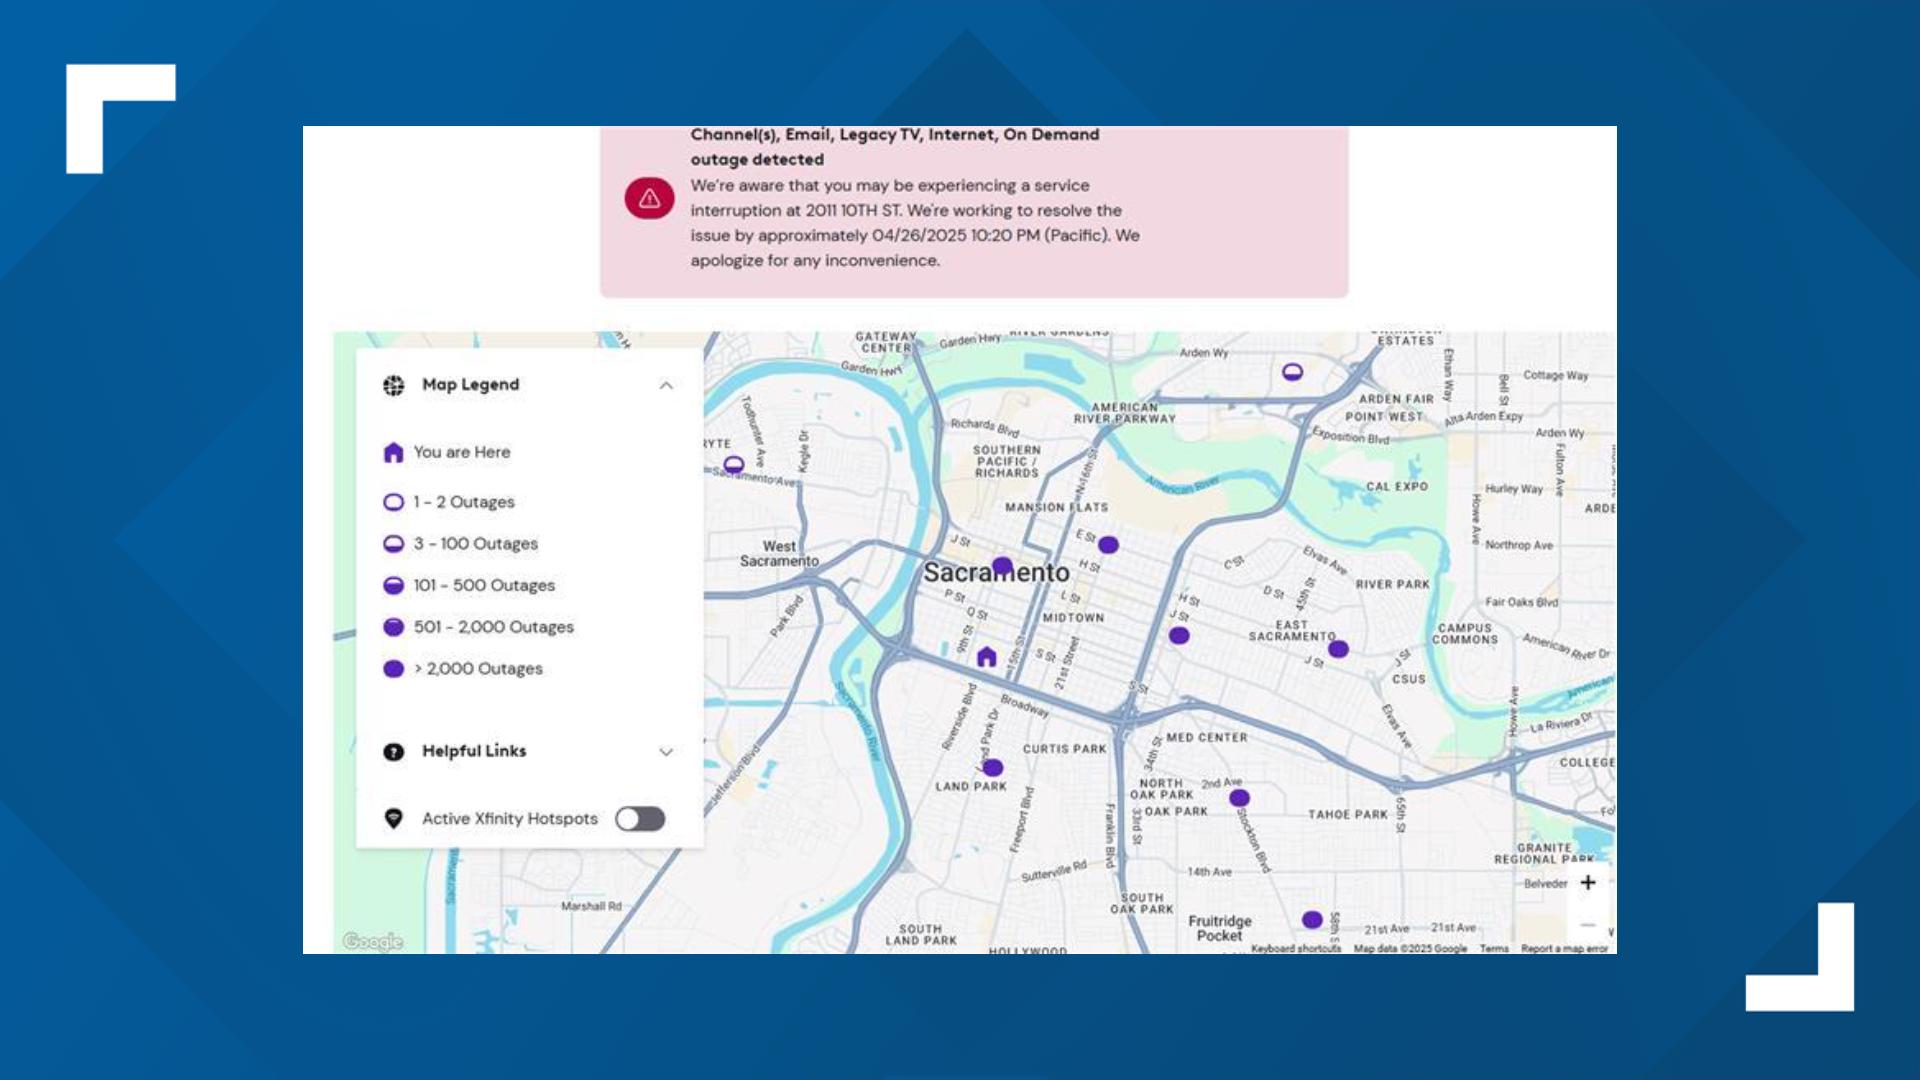Open the map Terms link
Screen dimensions: 1920x1080
point(1493,948)
